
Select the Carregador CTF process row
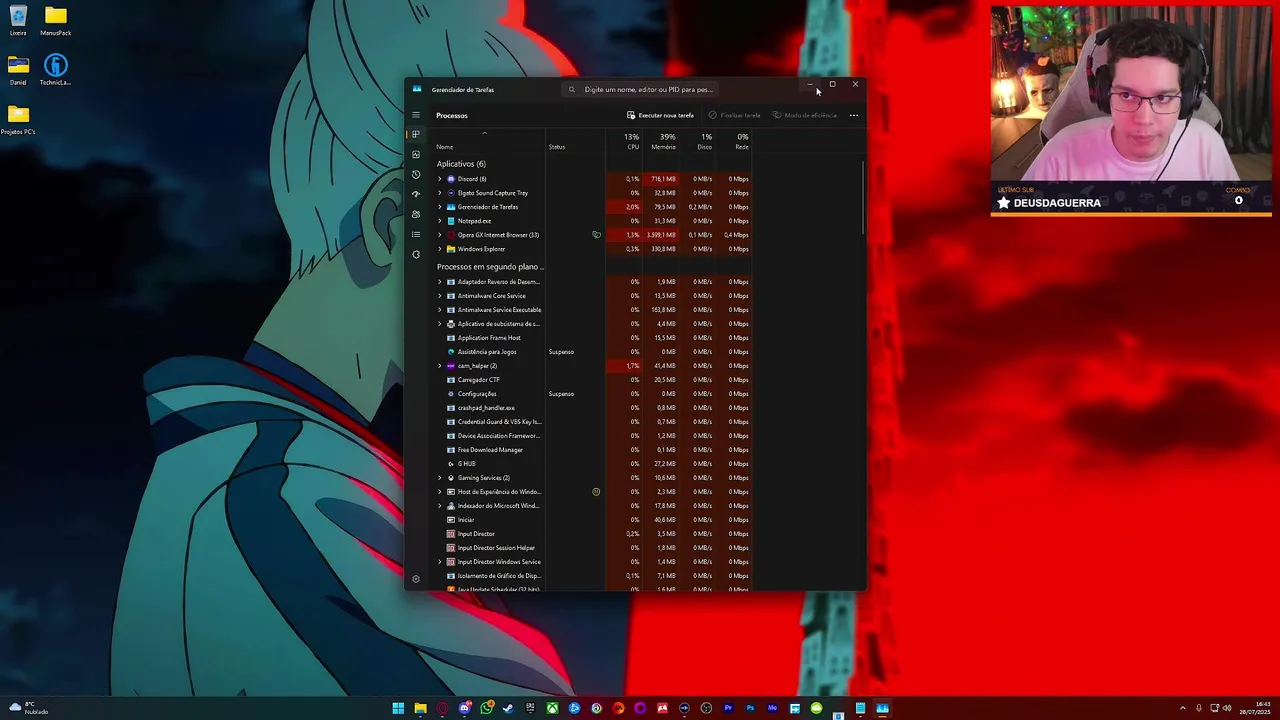[592, 380]
